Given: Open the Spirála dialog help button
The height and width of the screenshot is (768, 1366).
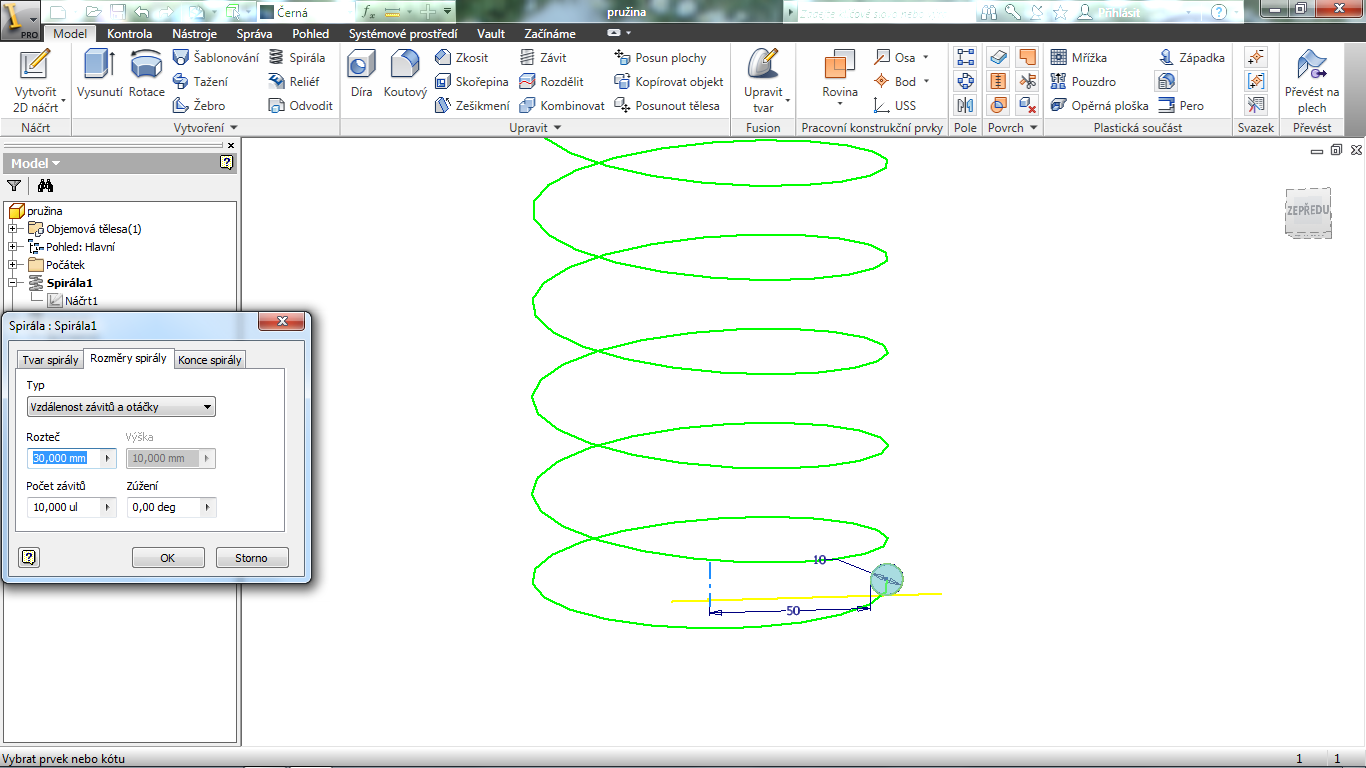Looking at the screenshot, I should [x=28, y=557].
